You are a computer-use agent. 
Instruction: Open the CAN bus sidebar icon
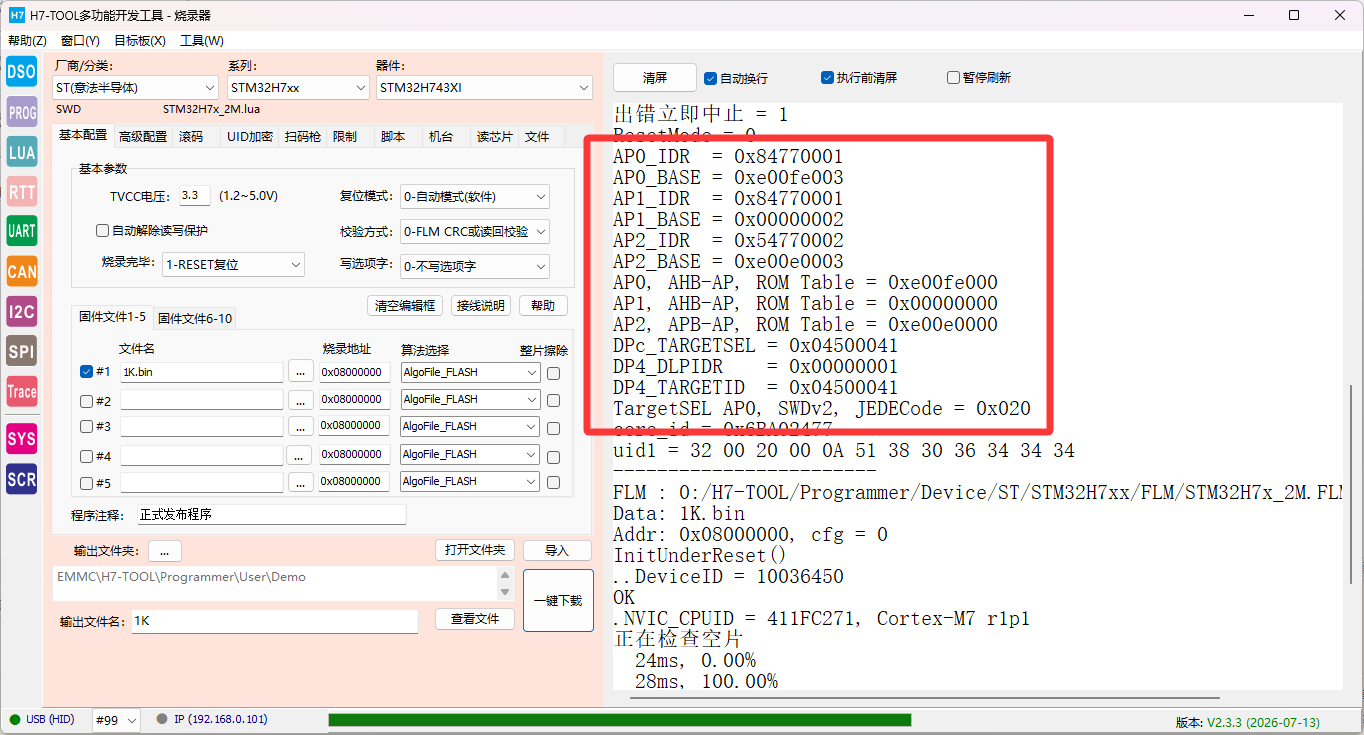[22, 271]
